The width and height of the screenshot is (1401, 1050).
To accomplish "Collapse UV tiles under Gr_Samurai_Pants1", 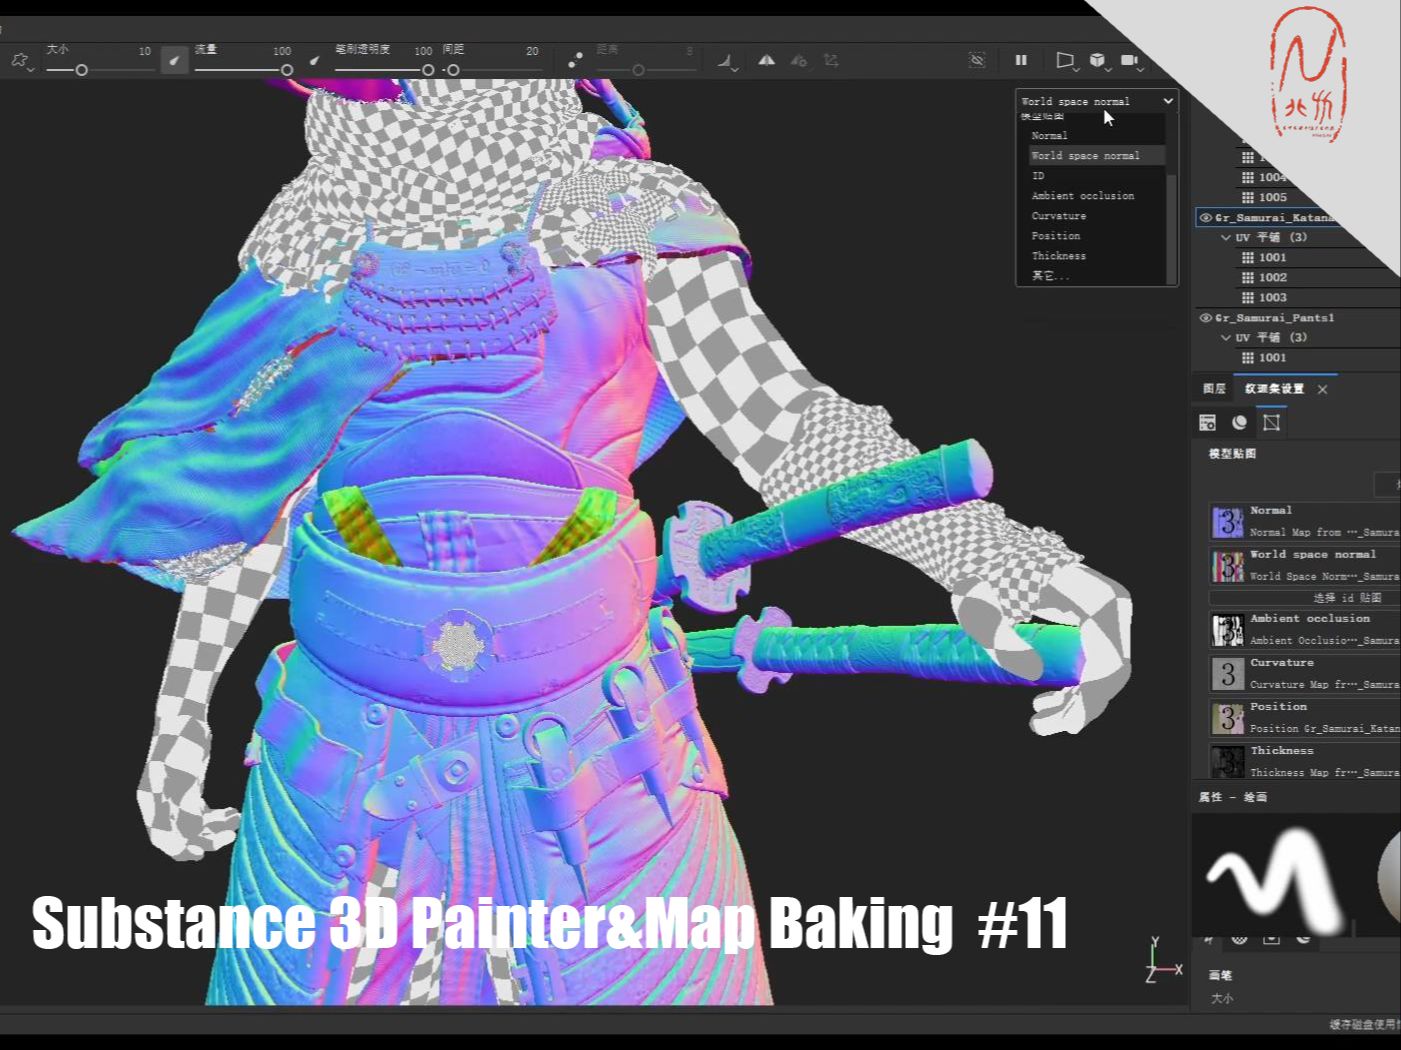I will click(x=1226, y=337).
